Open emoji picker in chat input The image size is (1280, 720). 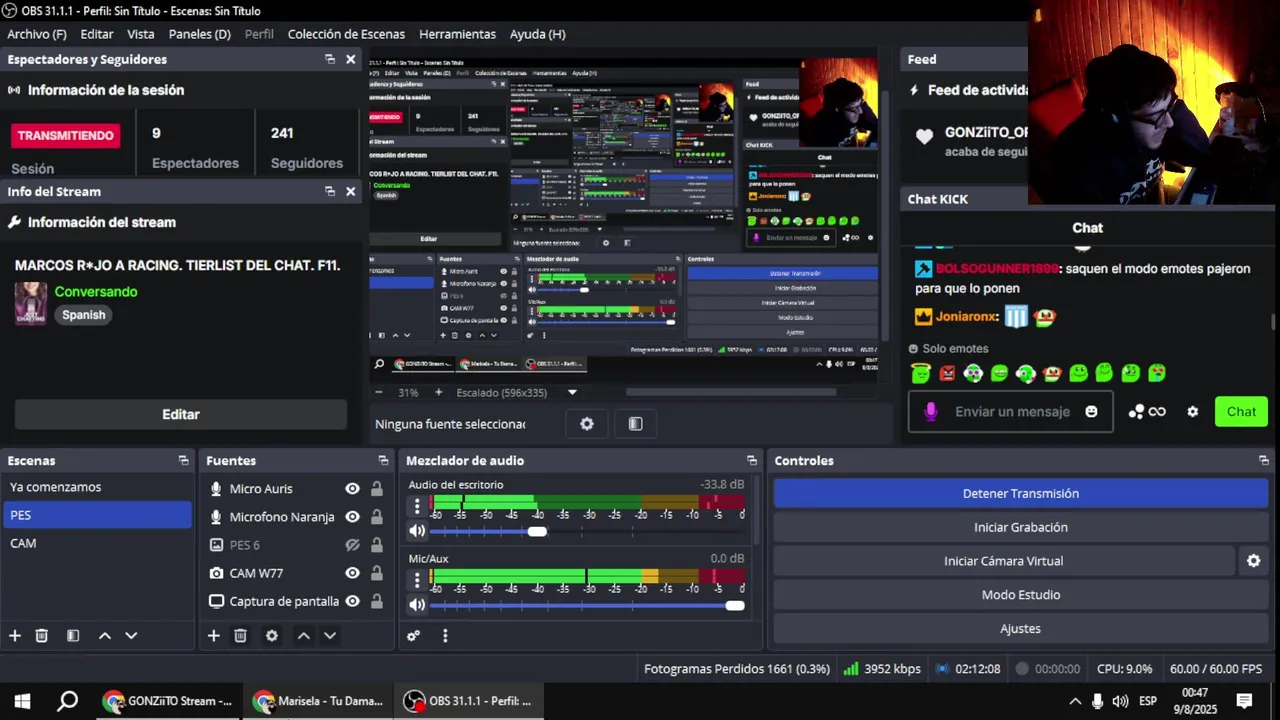1091,412
